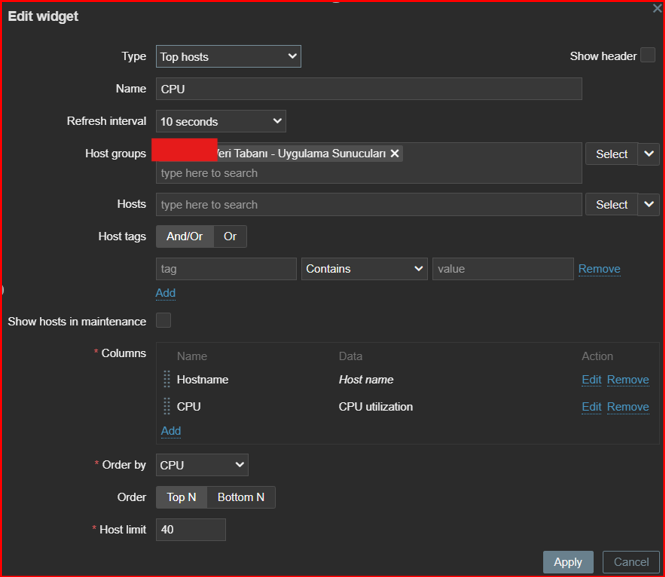Apply the widget changes

tap(568, 562)
